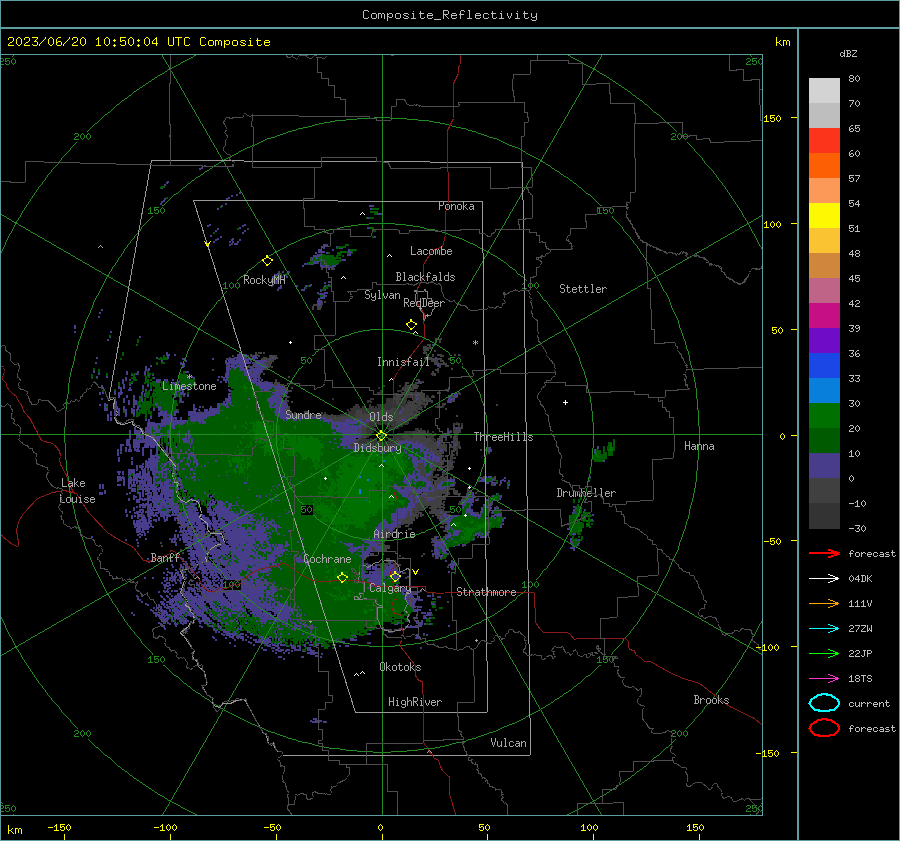
Task: Click the white plus marker west of Hanna
Action: (x=565, y=402)
